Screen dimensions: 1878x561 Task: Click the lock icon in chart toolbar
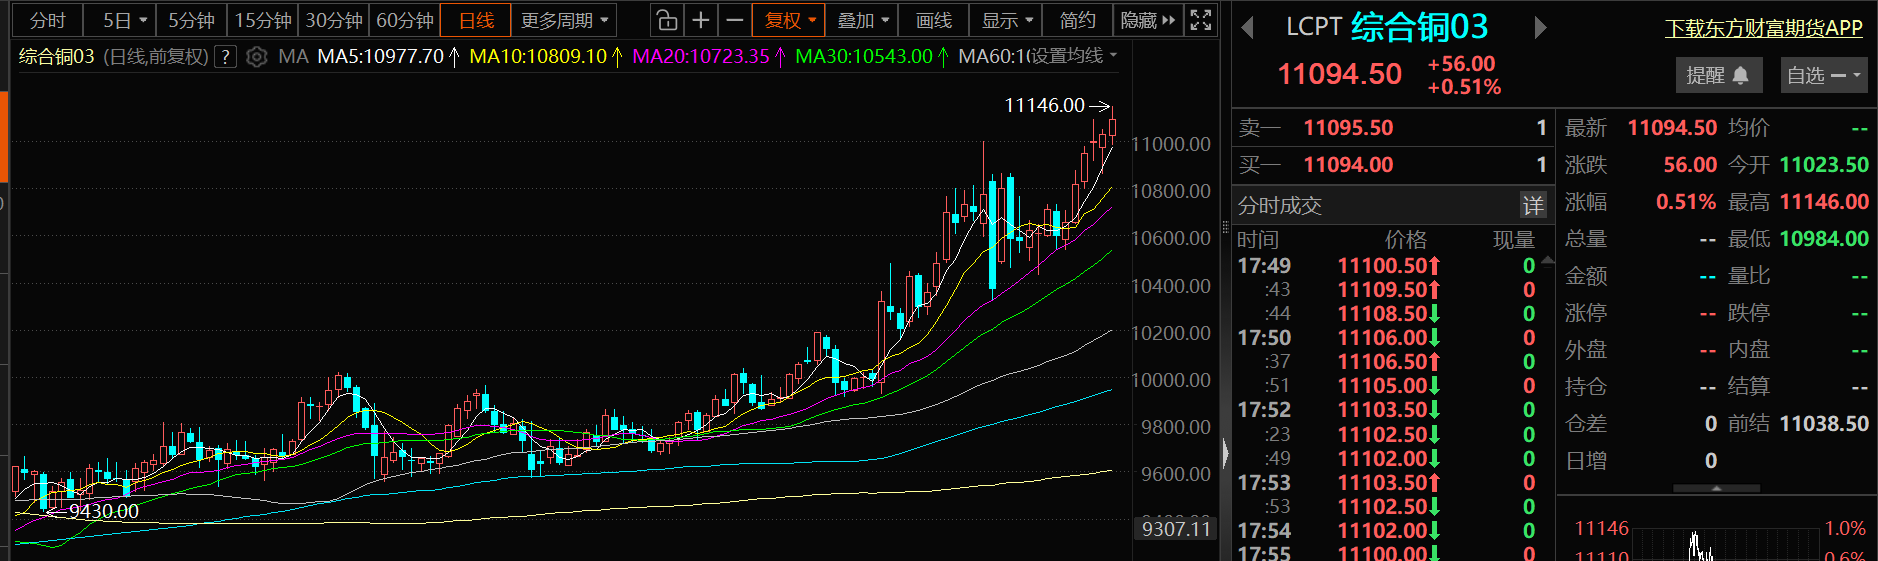pyautogui.click(x=667, y=20)
